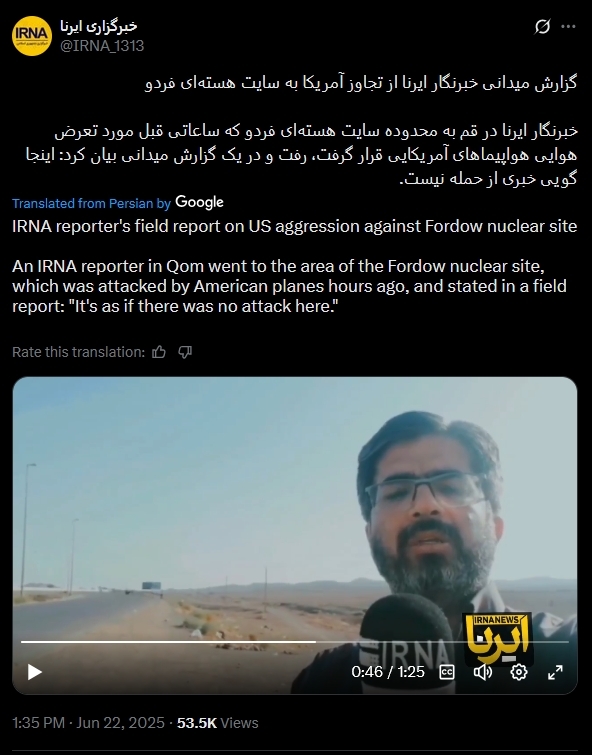Click the Translated from Persian by link
This screenshot has height=755, width=592.
pos(92,204)
